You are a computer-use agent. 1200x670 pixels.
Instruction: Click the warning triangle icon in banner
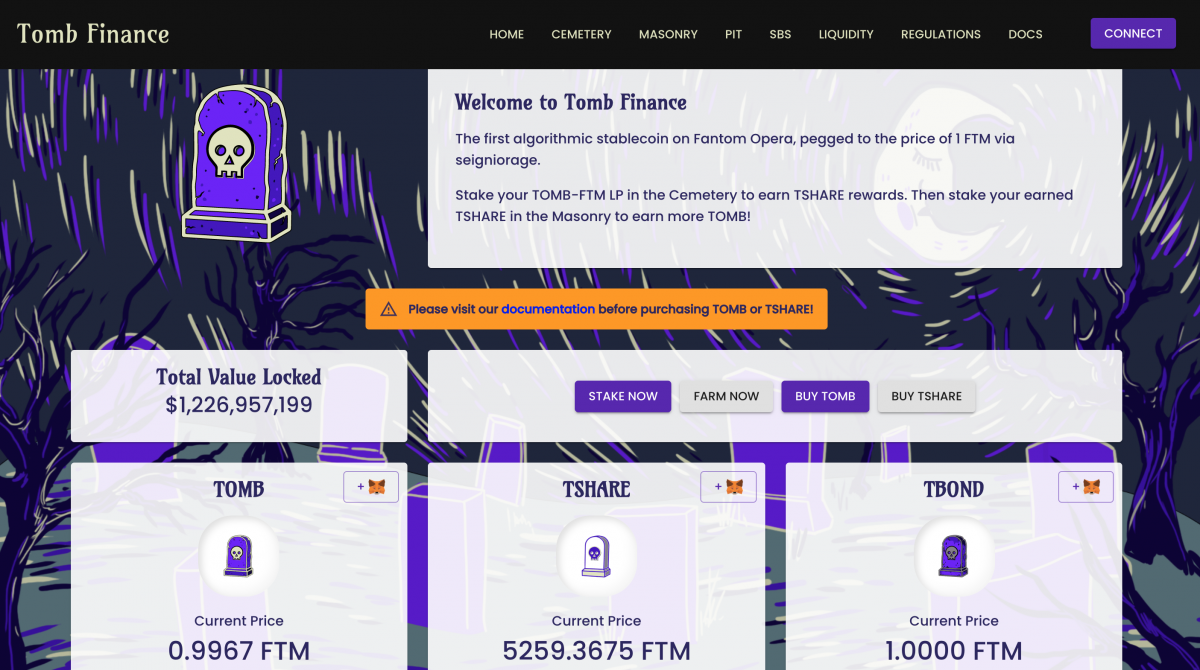389,309
